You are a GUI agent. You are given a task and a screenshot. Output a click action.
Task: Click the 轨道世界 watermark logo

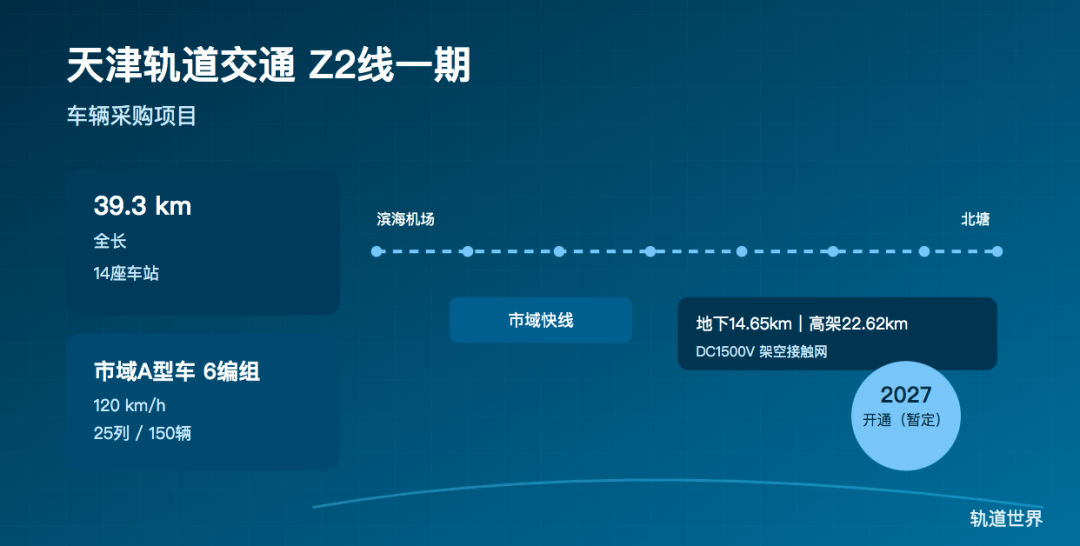pyautogui.click(x=1006, y=518)
